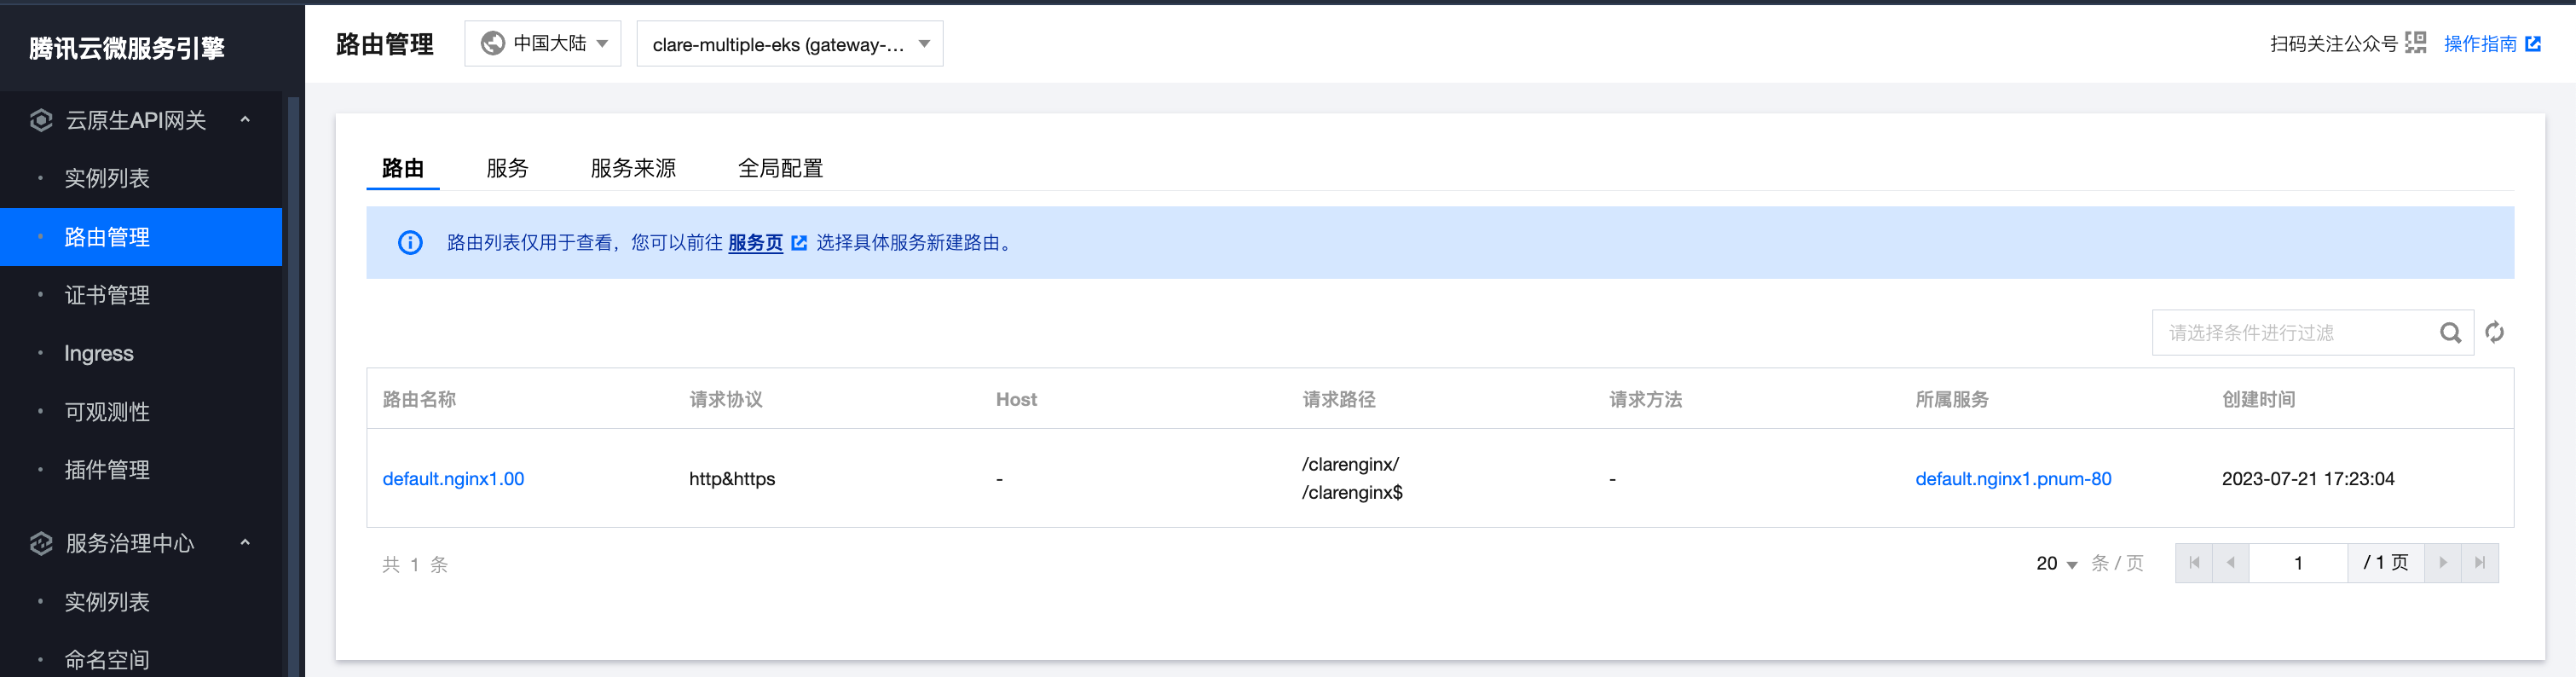The width and height of the screenshot is (2576, 677).
Task: Follow the 服务页 link in the banner
Action: click(755, 243)
